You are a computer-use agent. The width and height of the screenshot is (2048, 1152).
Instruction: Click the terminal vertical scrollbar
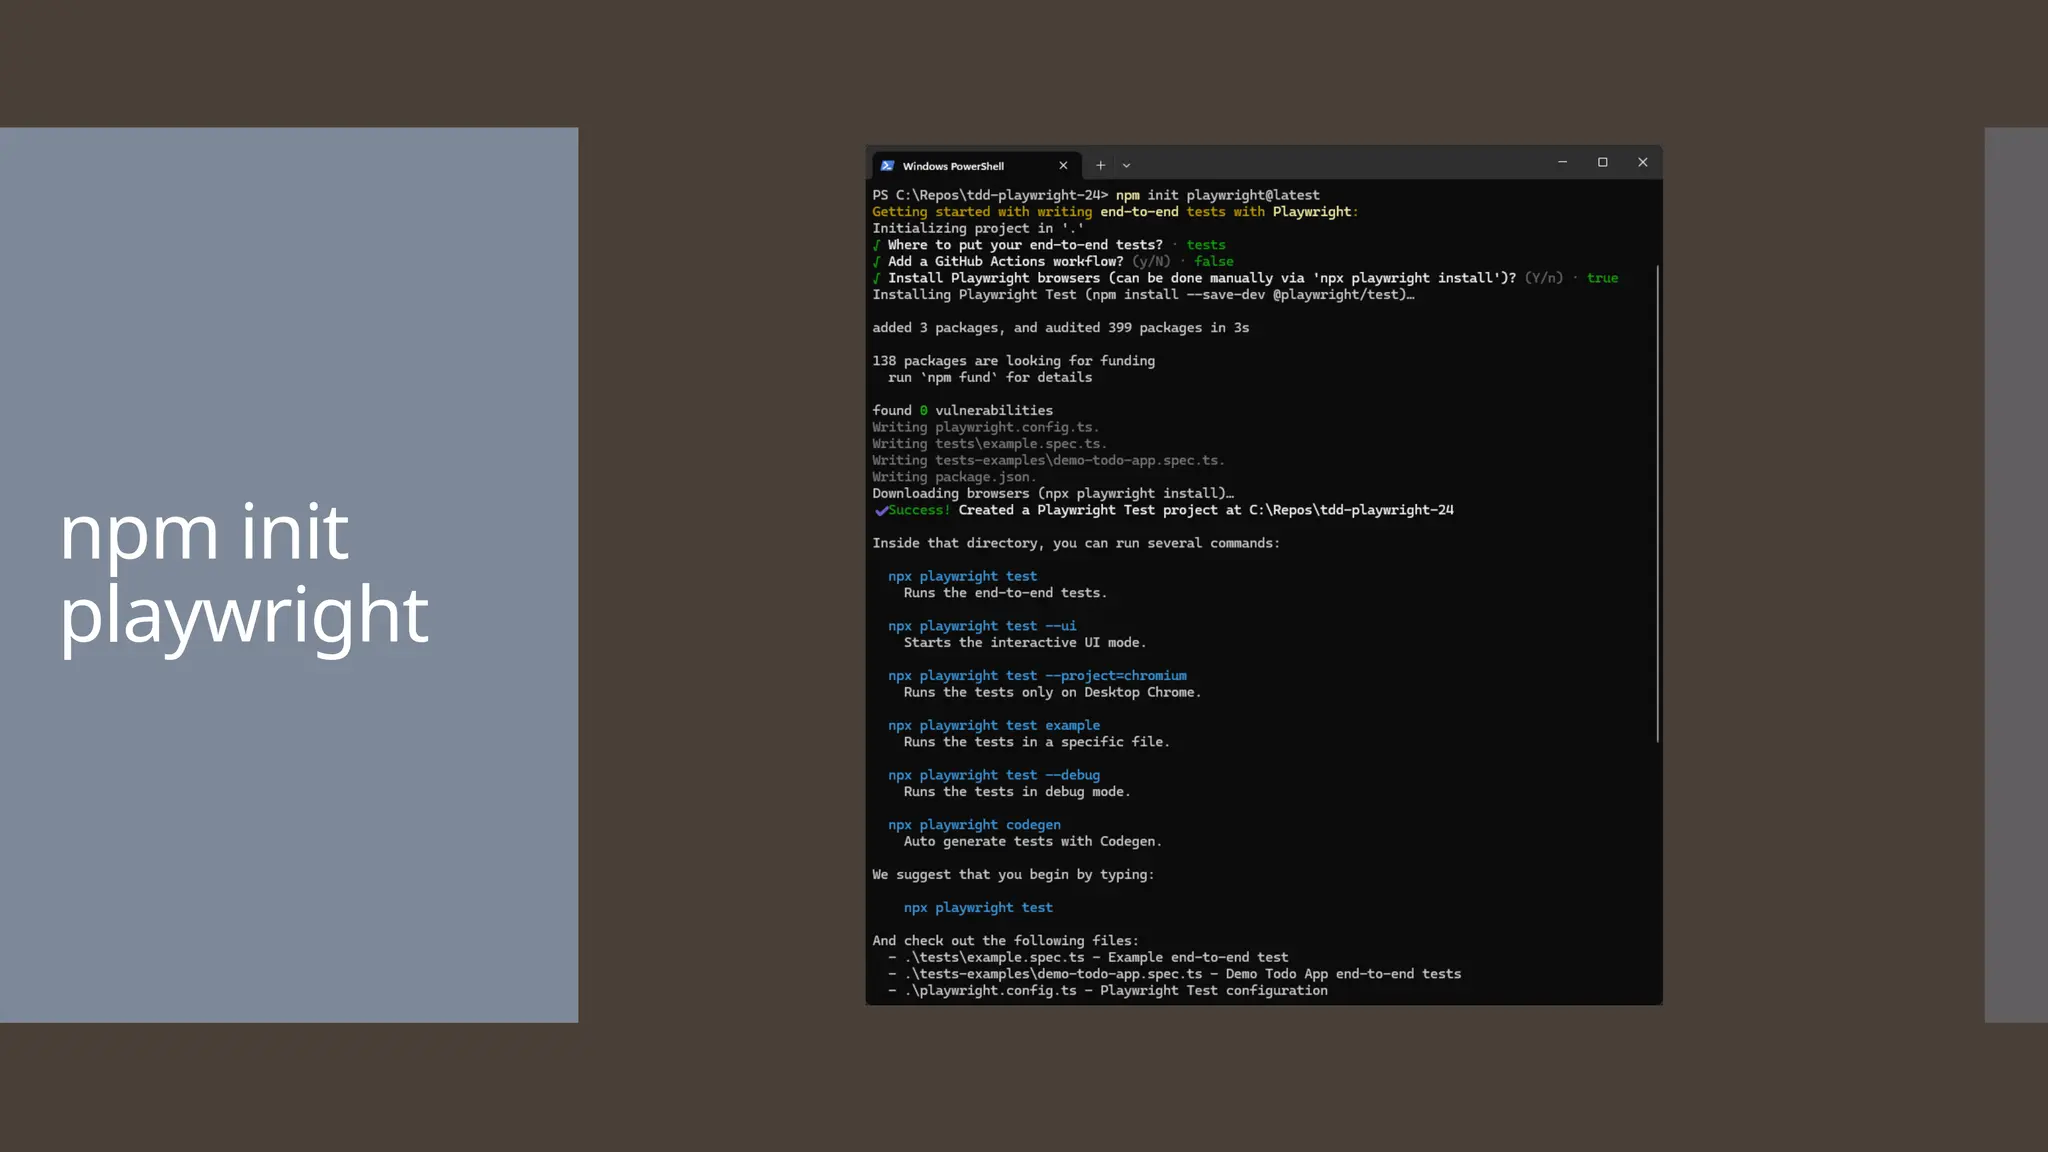1657,504
